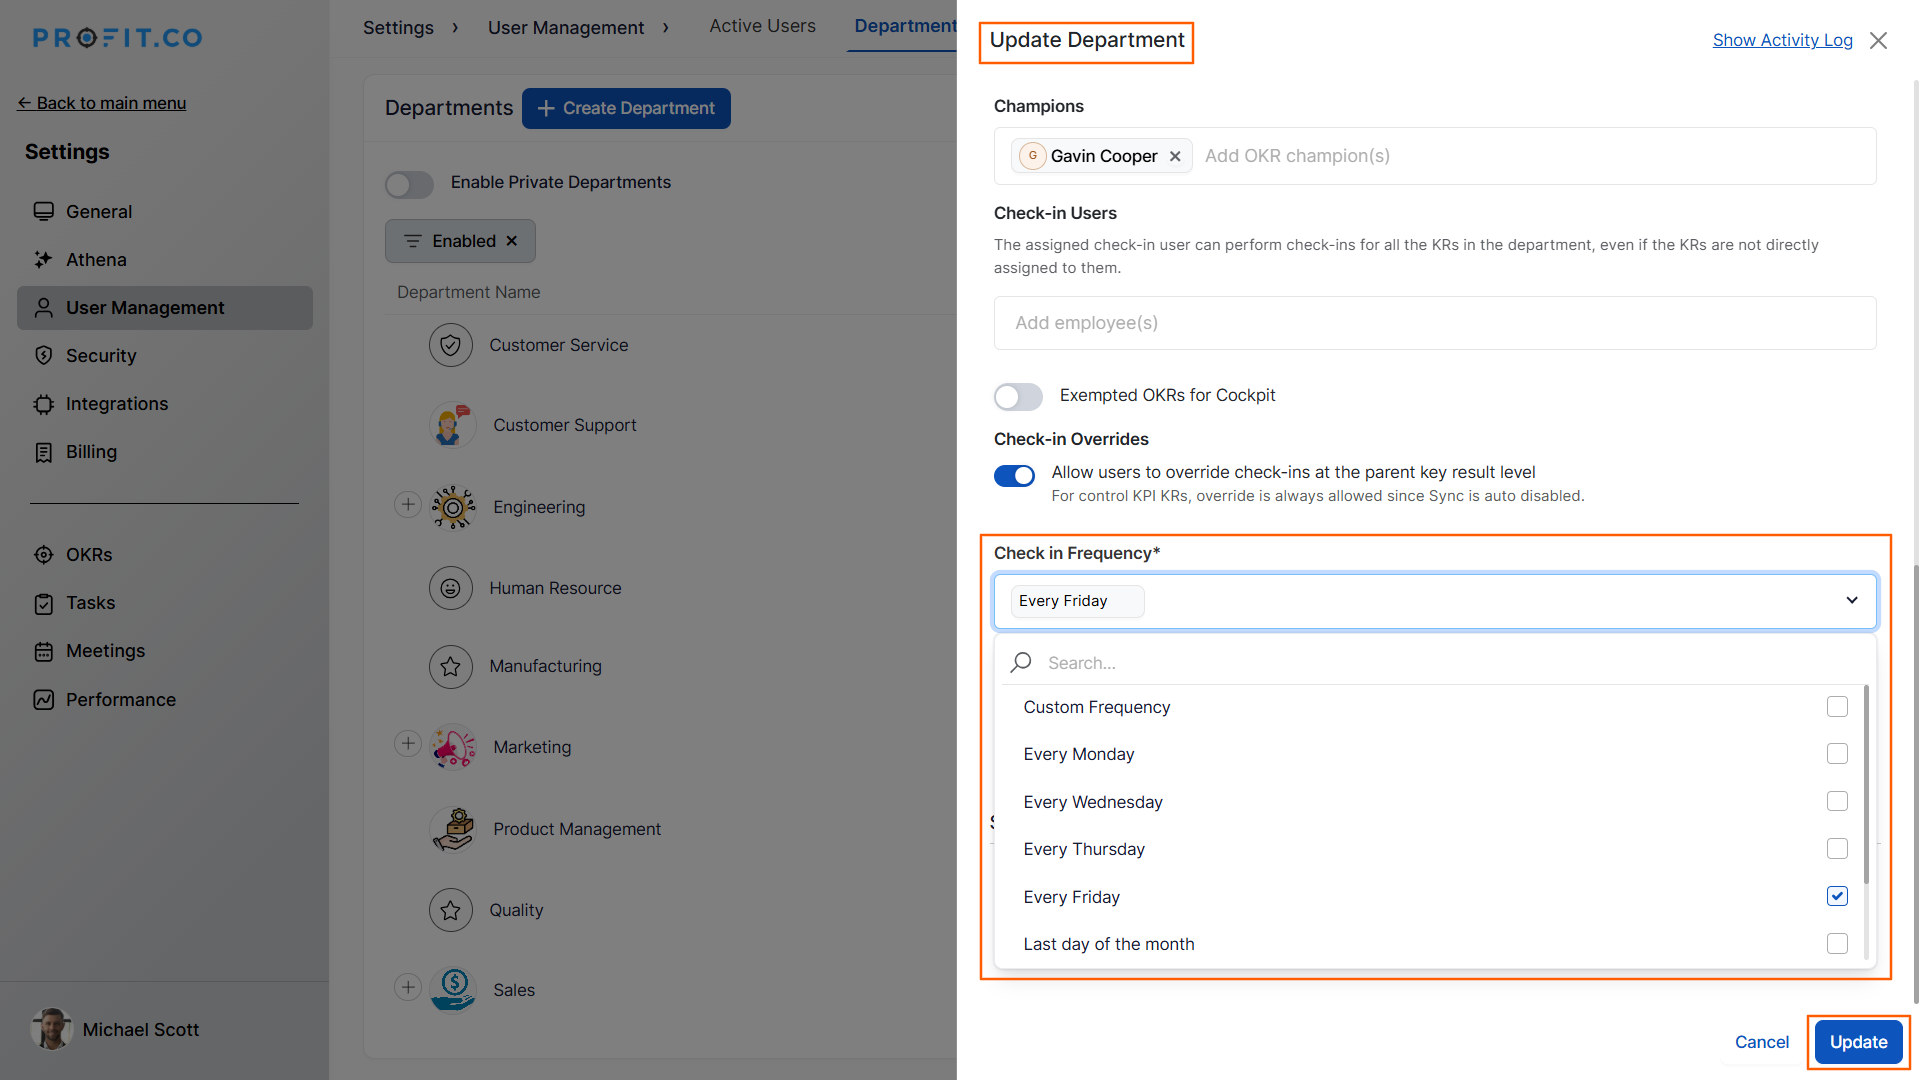Screen dimensions: 1920x1080
Task: Click the General settings icon
Action: (43, 212)
